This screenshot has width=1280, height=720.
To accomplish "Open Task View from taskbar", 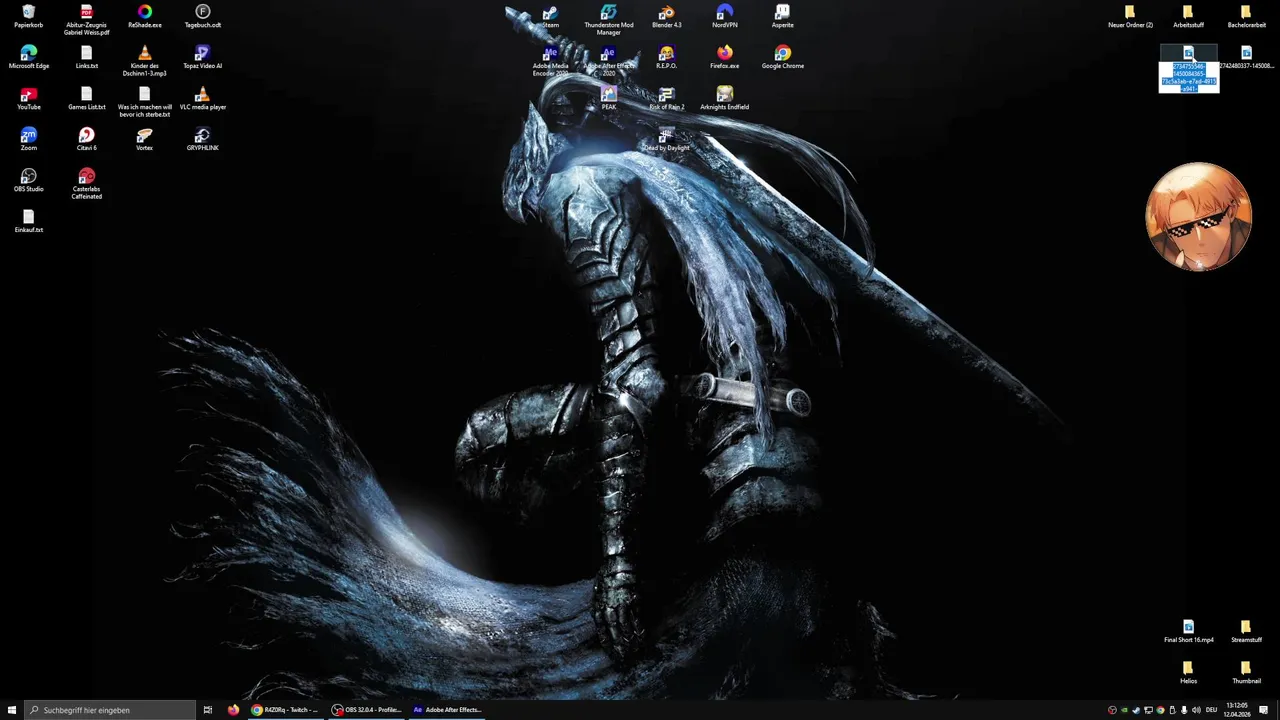I will click(208, 710).
